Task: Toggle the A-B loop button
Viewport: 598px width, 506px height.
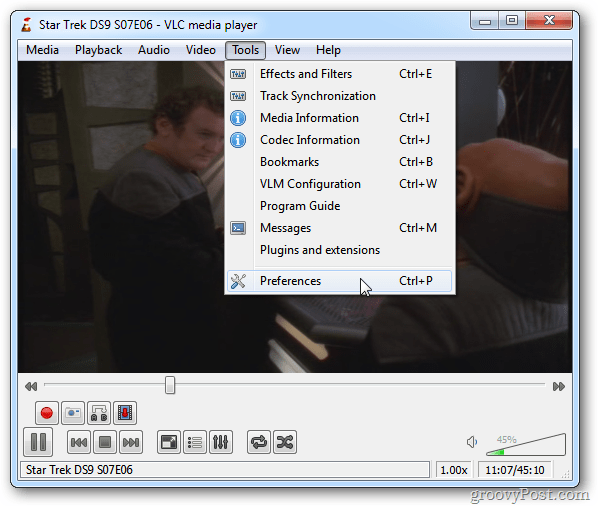Action: coord(99,413)
